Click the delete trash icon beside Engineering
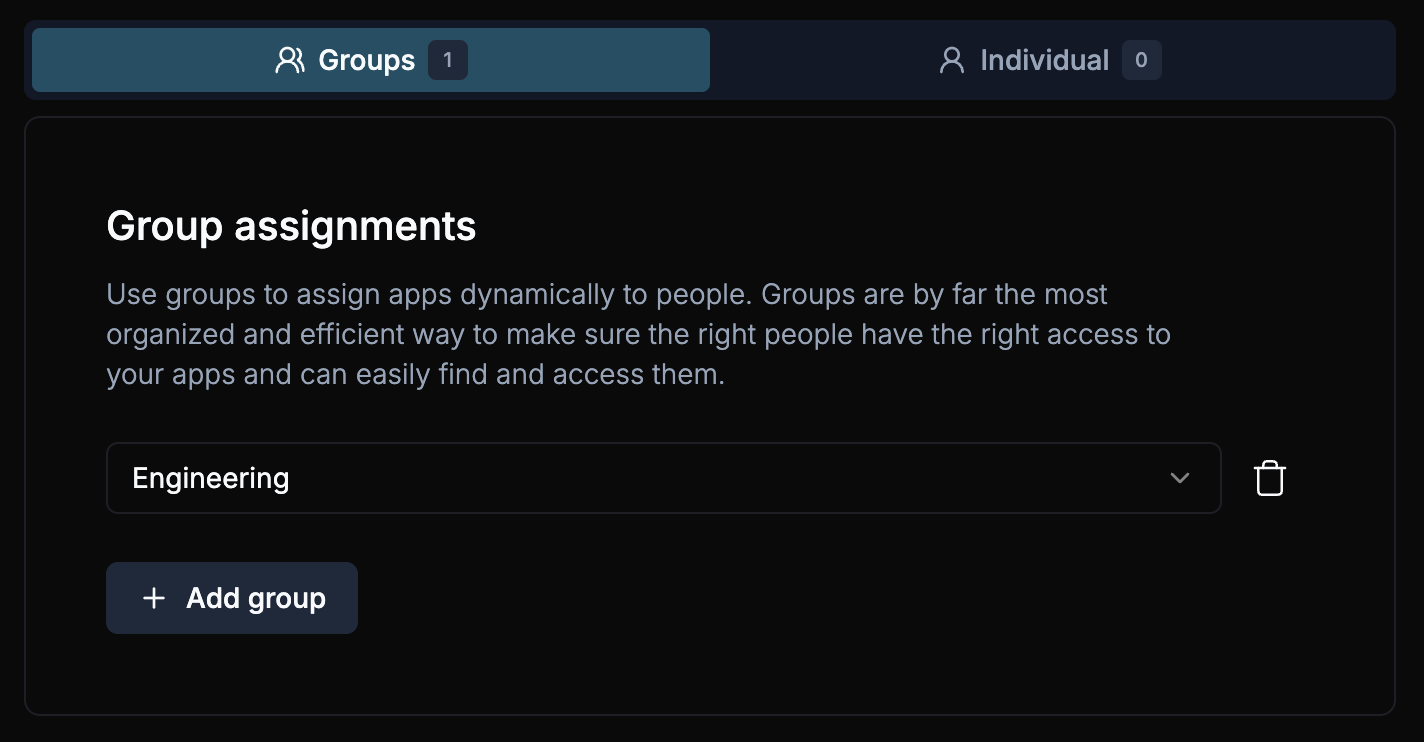 pos(1269,478)
